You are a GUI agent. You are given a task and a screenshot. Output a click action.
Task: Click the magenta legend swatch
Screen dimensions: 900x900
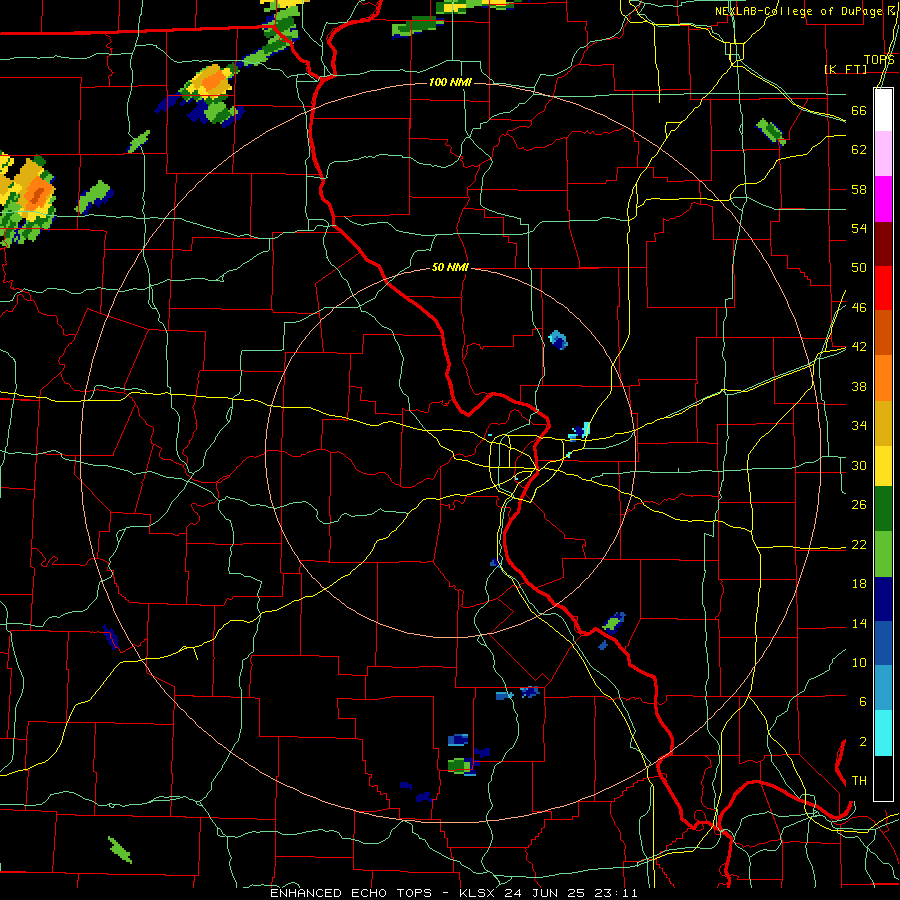883,199
